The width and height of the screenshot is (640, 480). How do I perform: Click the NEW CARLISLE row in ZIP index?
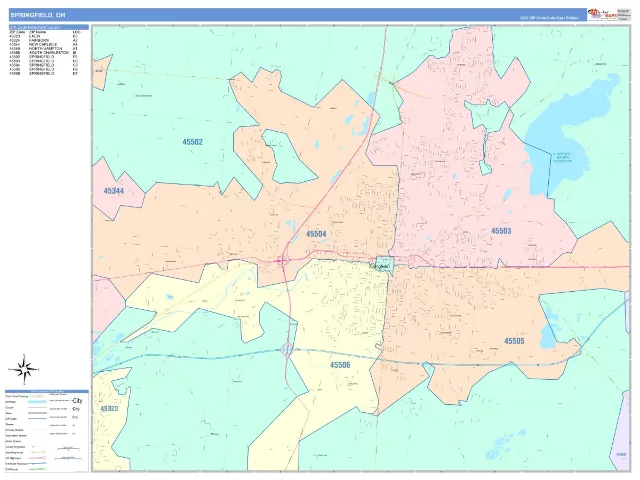tap(44, 44)
